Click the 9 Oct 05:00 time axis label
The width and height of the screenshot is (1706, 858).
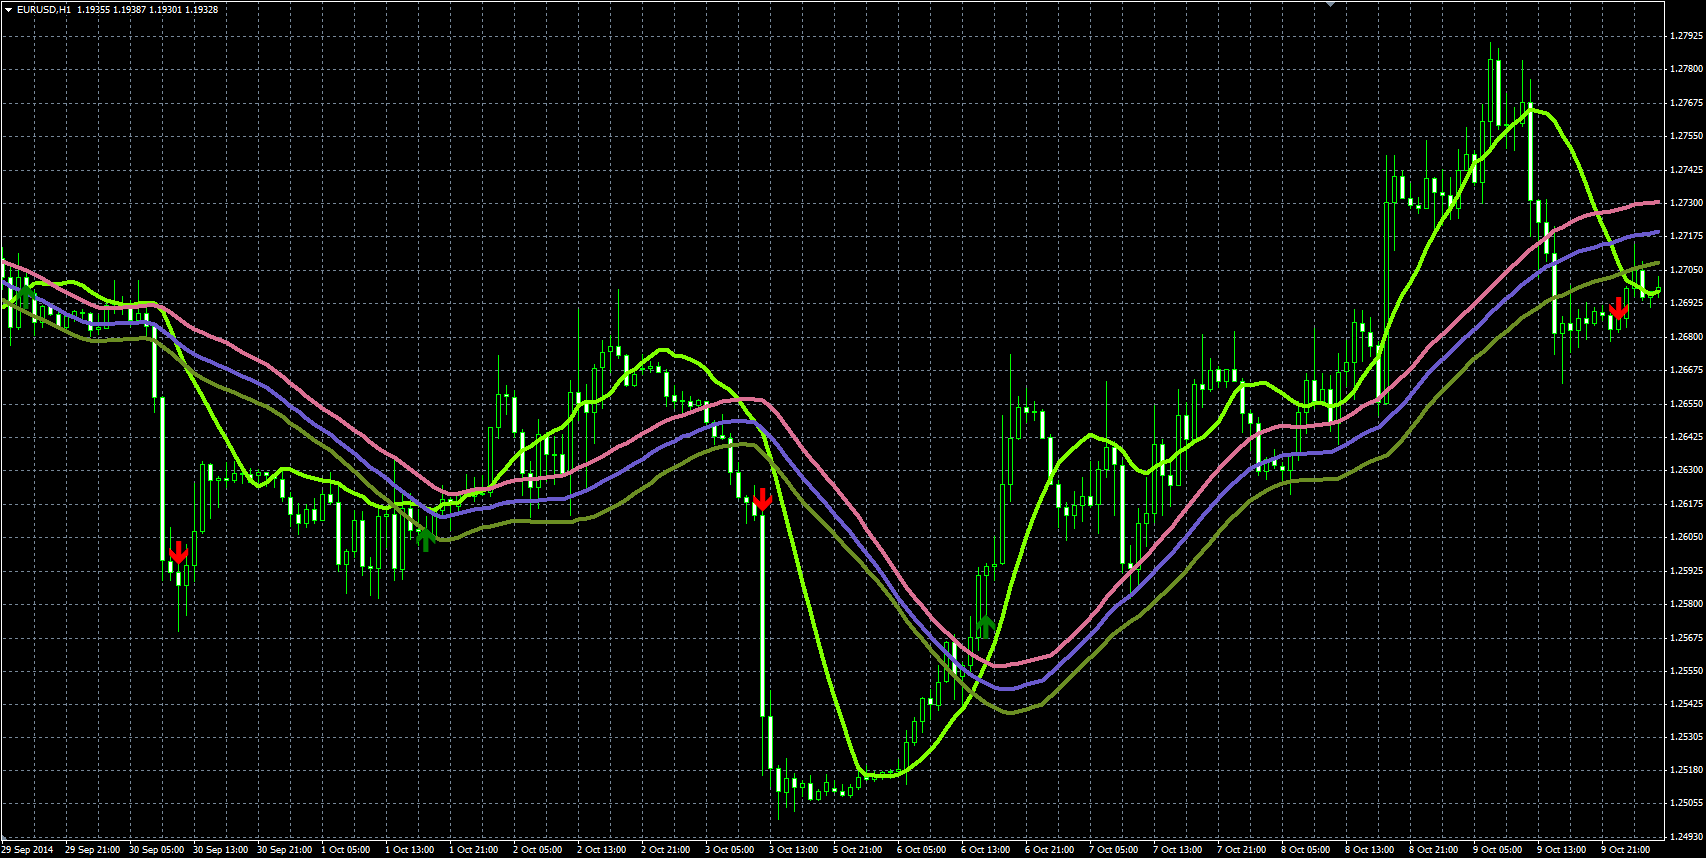(1498, 850)
